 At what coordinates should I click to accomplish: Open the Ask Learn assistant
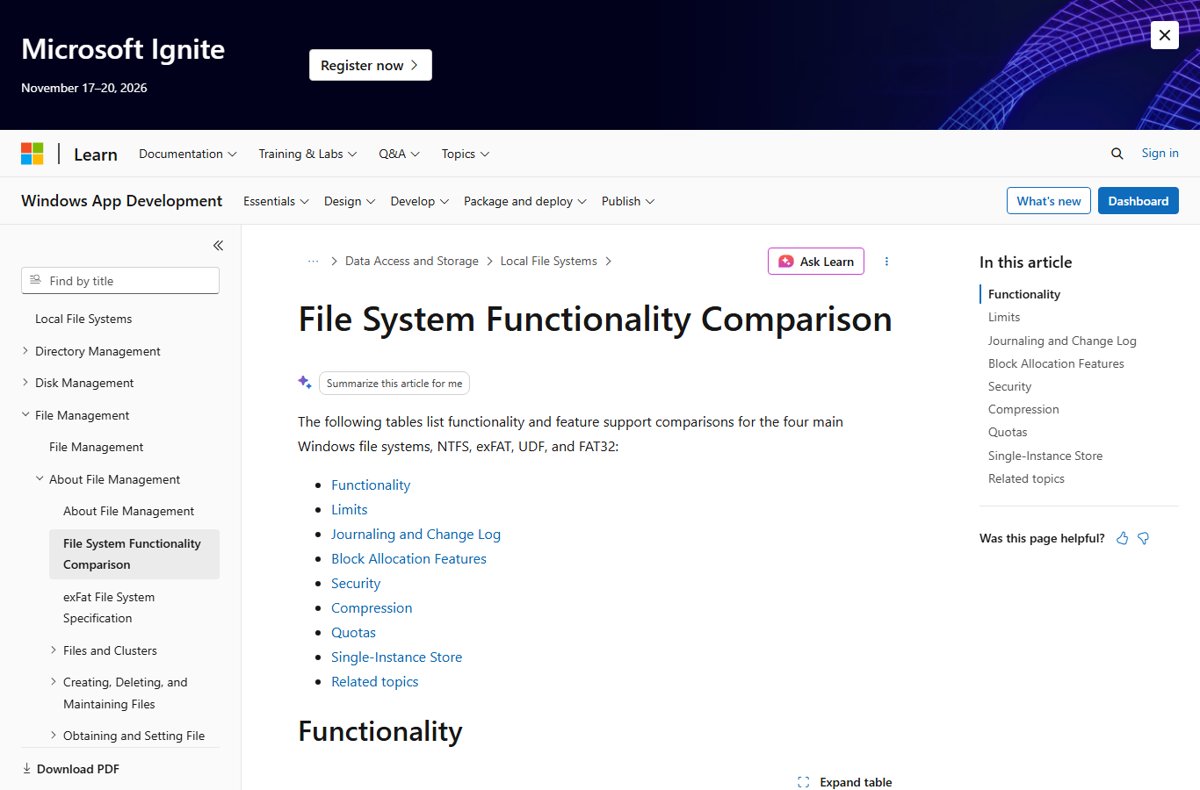(816, 261)
